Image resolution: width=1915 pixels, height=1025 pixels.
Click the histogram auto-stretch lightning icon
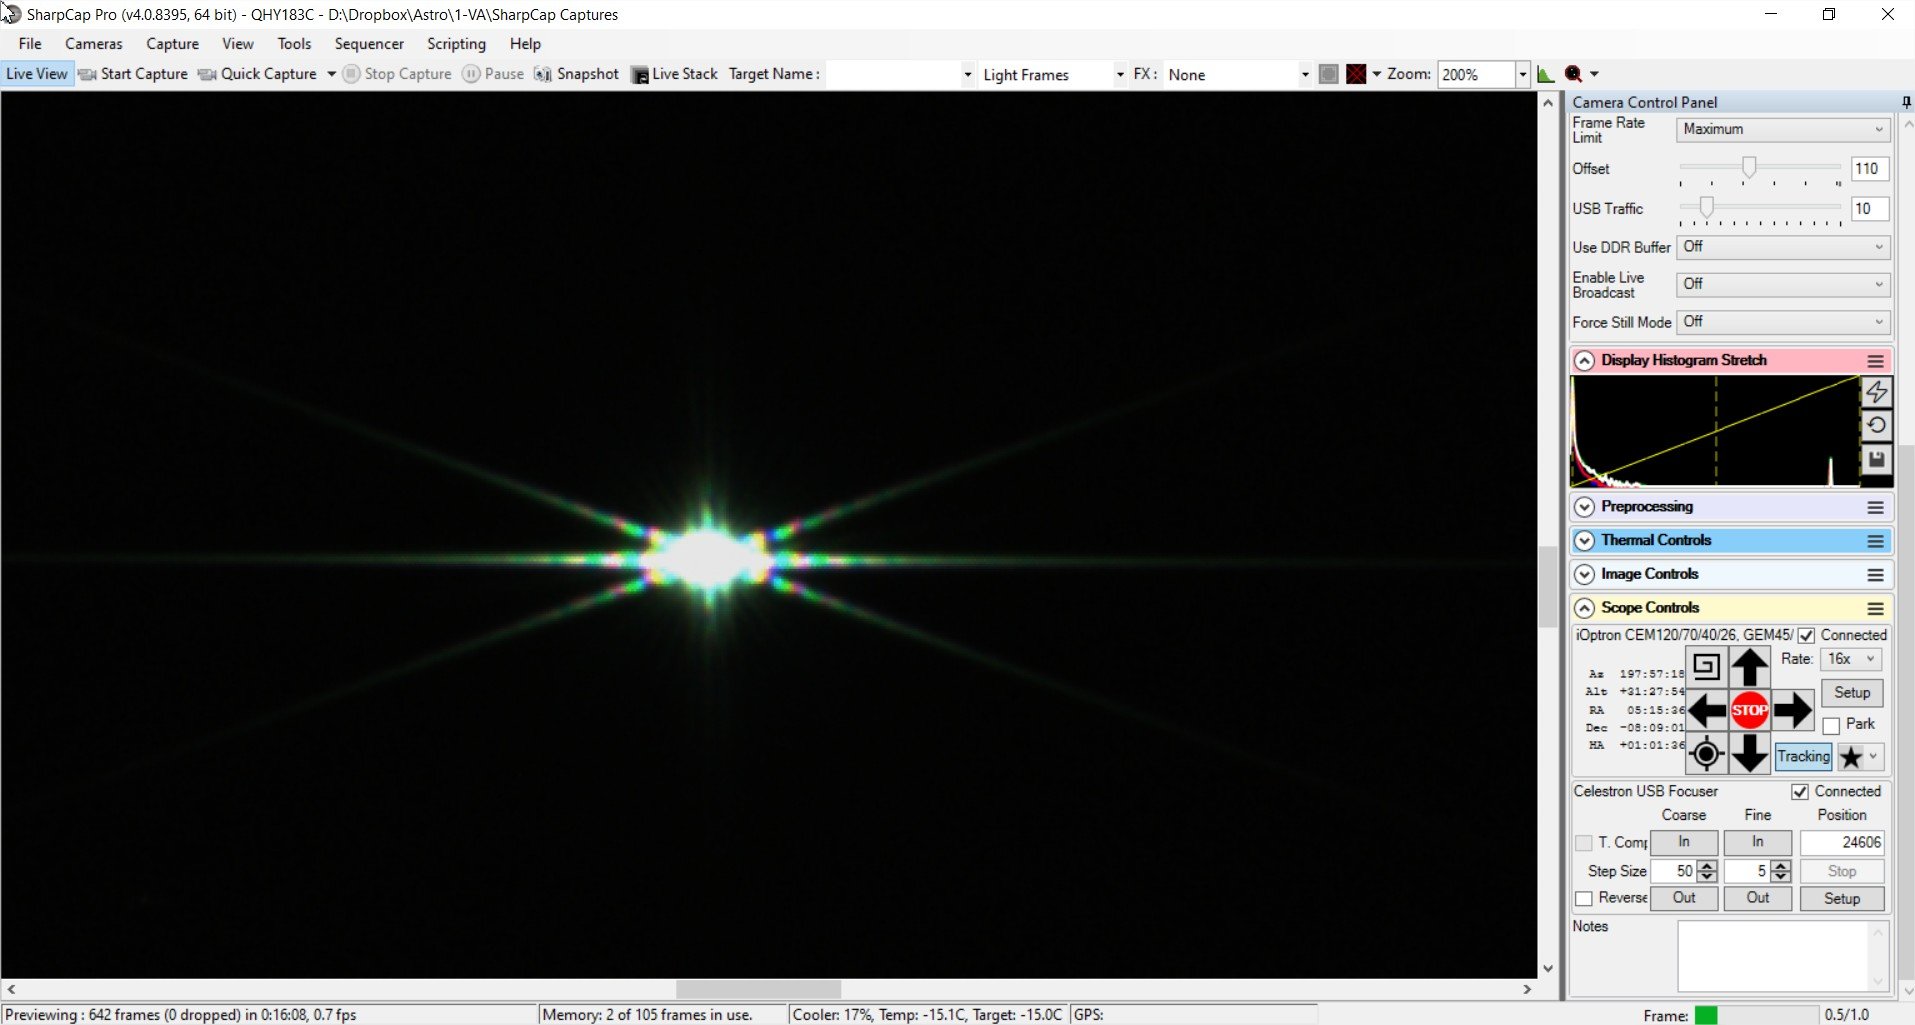1876,392
